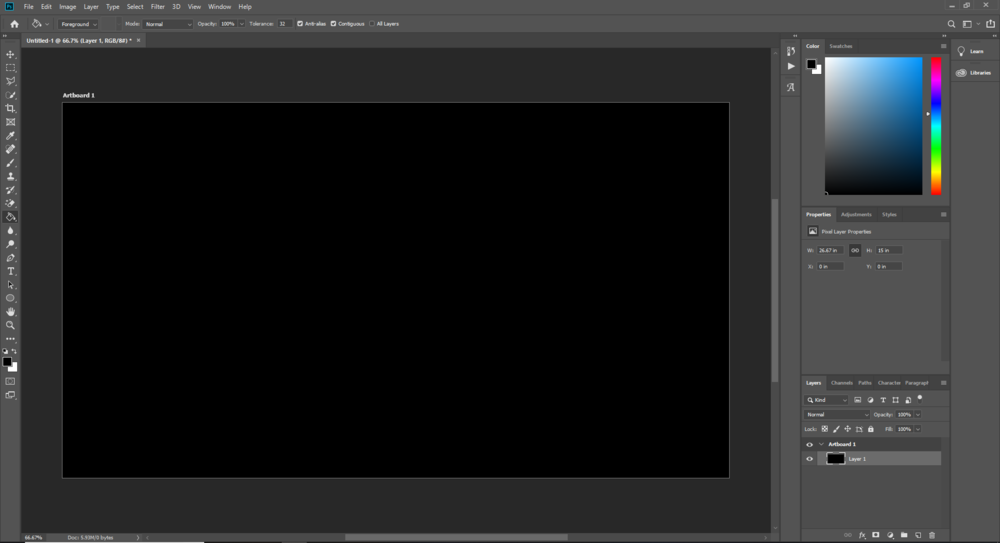Open the layer Kind filter dropdown
Viewport: 1000px width, 543px height.
(827, 400)
